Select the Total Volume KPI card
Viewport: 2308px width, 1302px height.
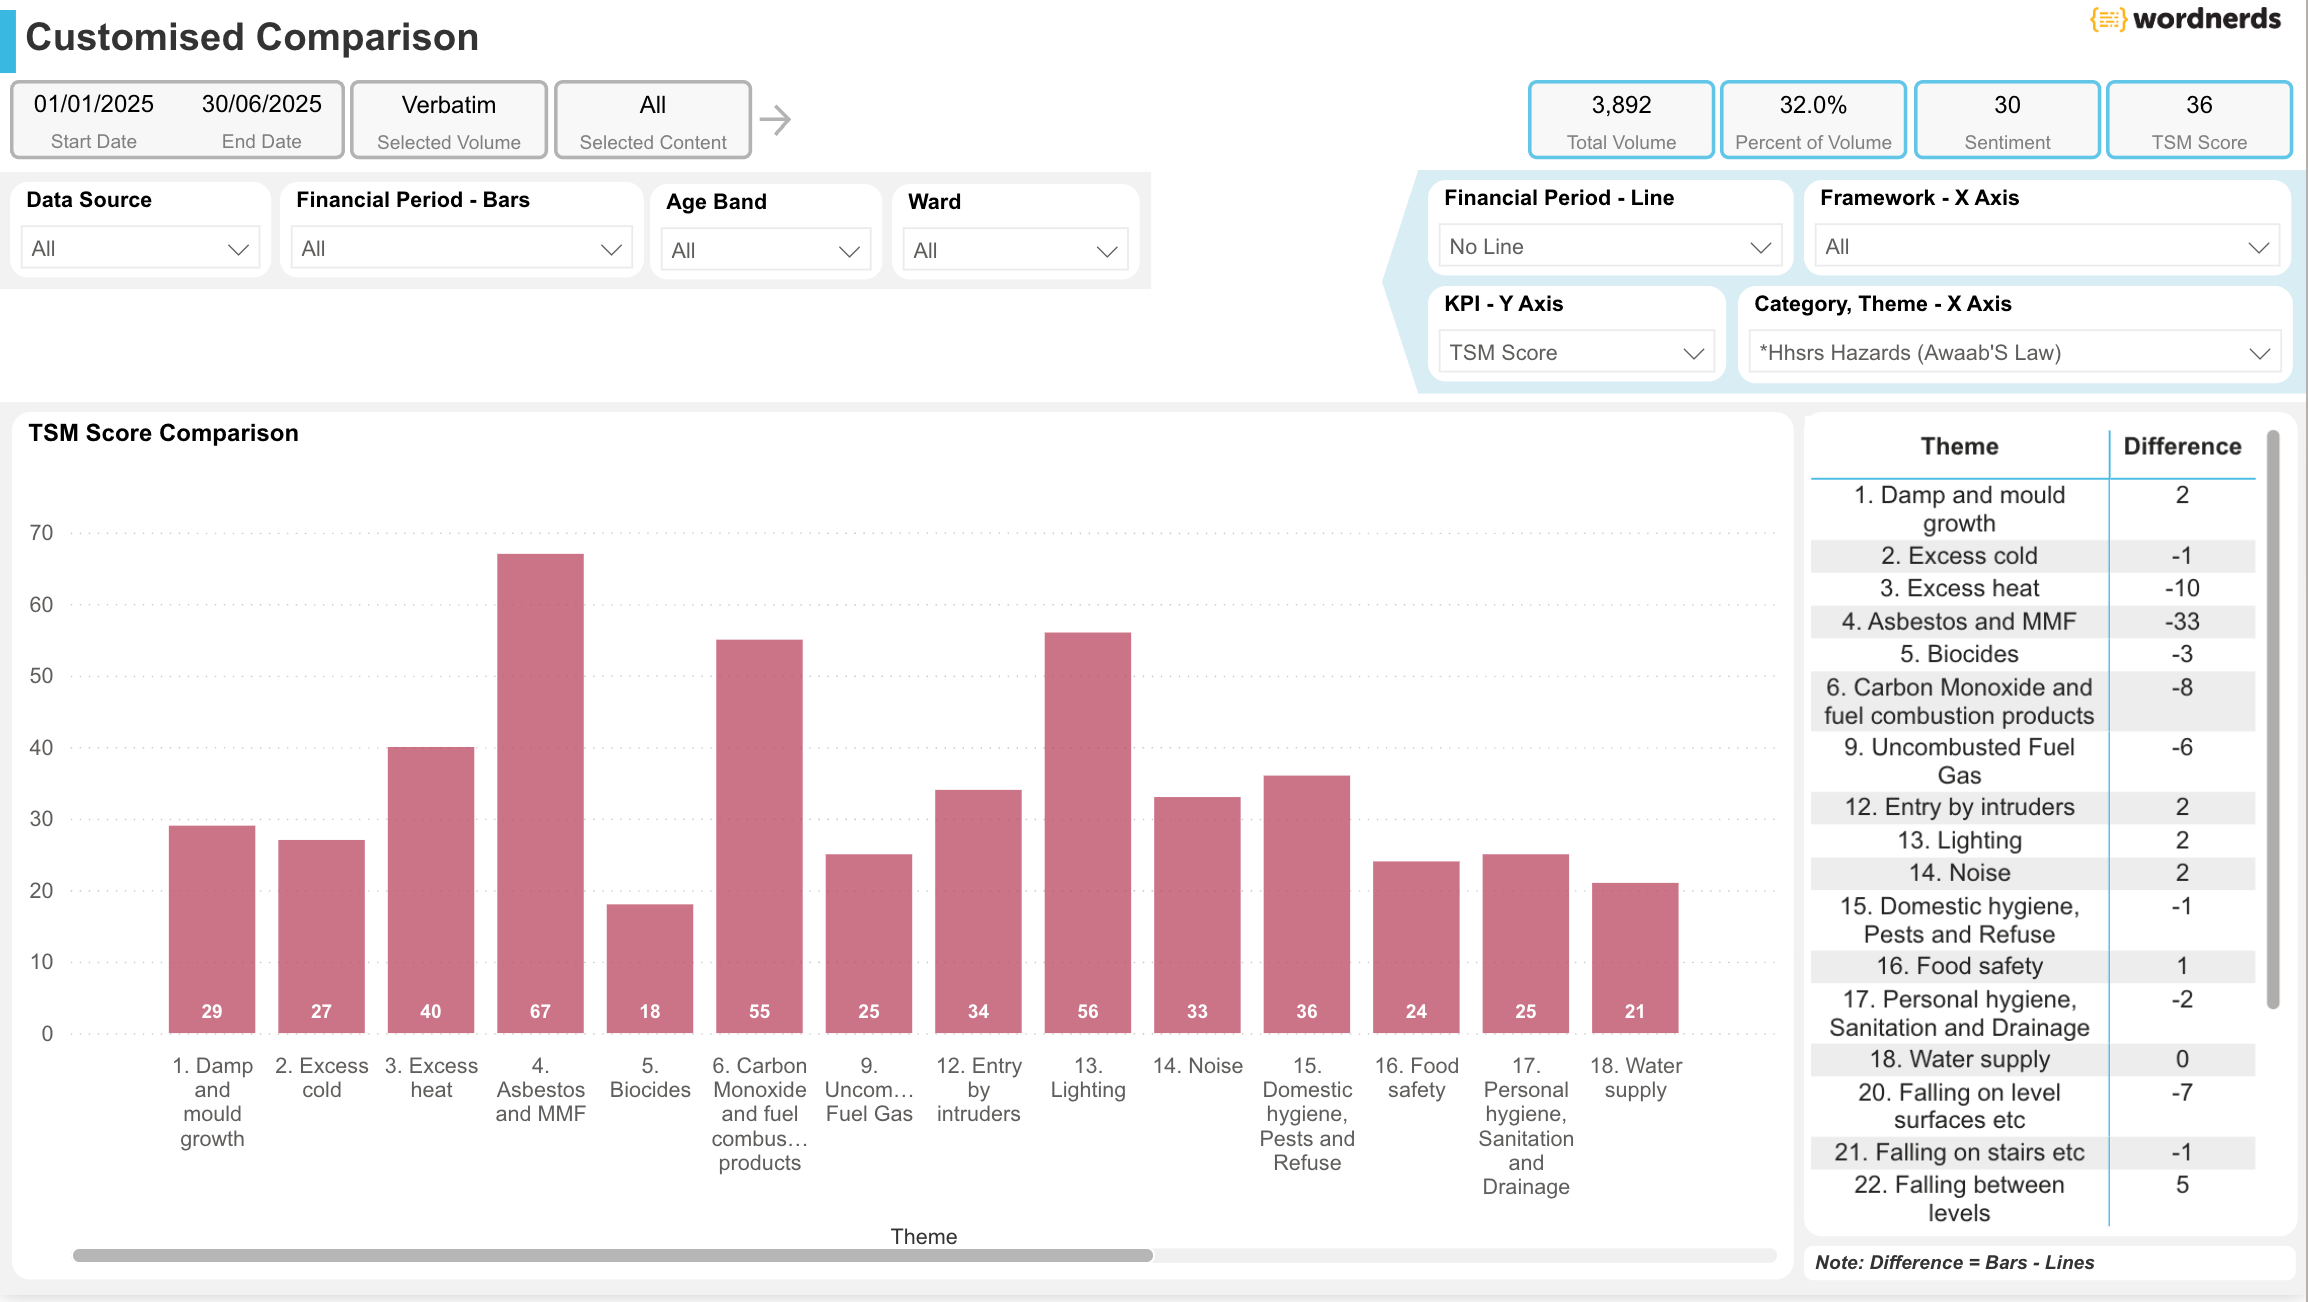1620,120
